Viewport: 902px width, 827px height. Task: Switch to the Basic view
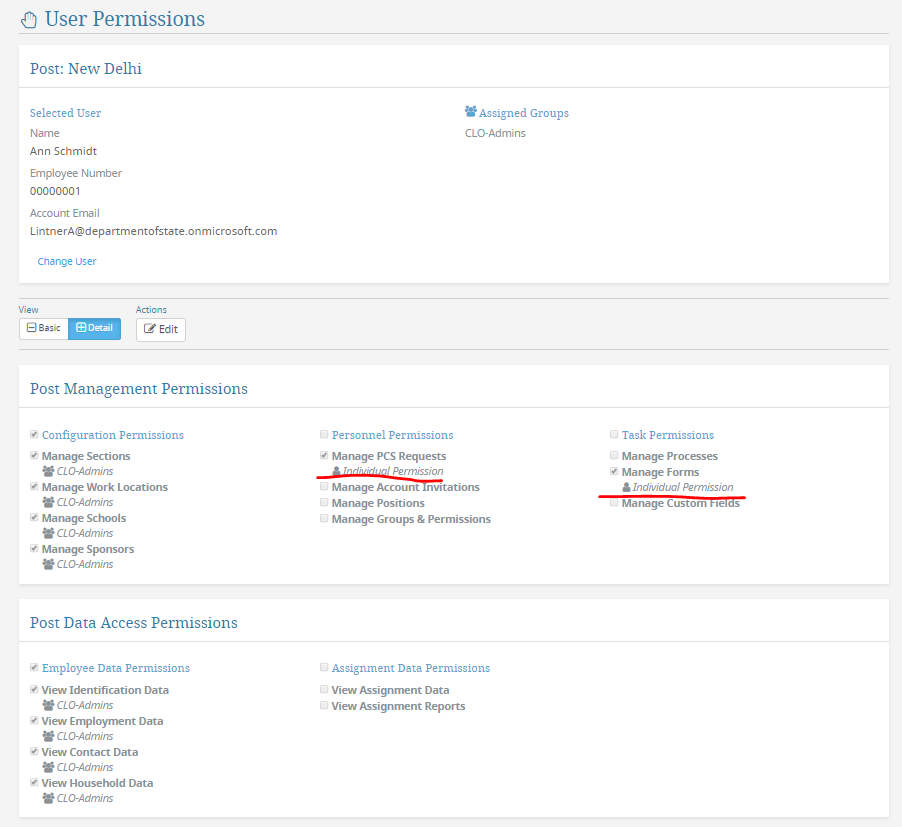point(44,328)
